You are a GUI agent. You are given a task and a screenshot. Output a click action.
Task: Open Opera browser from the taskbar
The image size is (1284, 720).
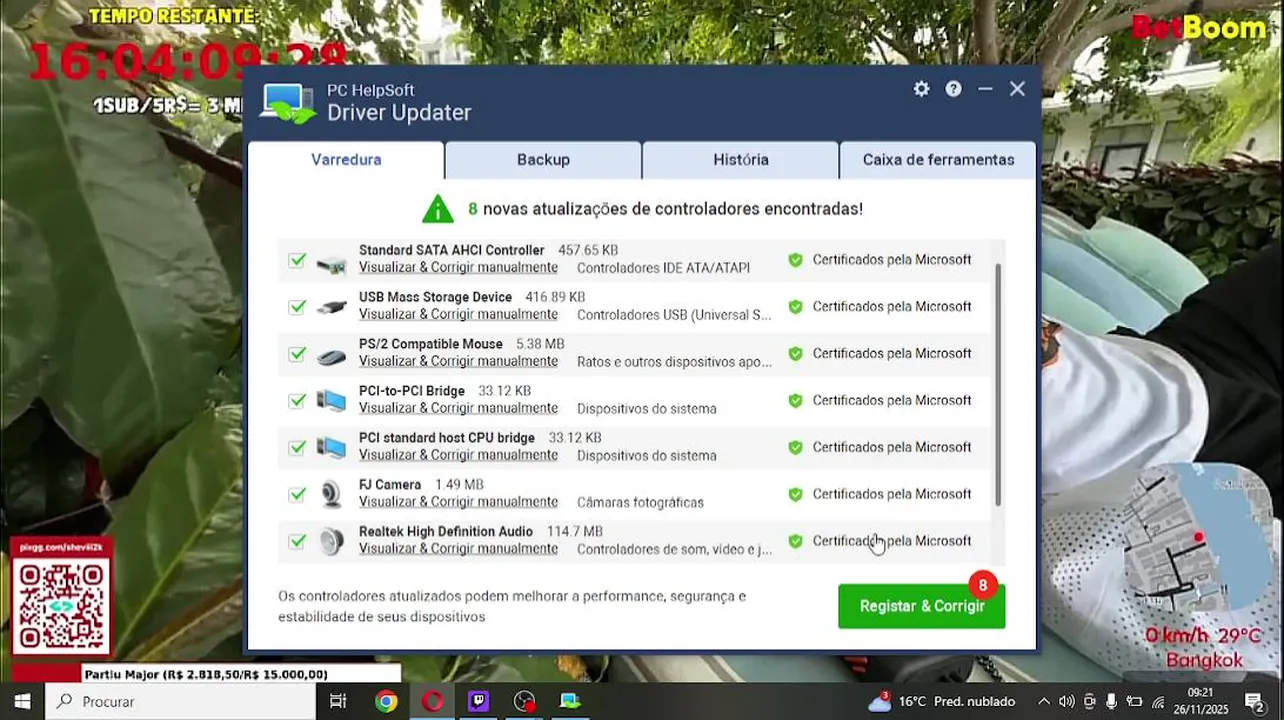(432, 701)
